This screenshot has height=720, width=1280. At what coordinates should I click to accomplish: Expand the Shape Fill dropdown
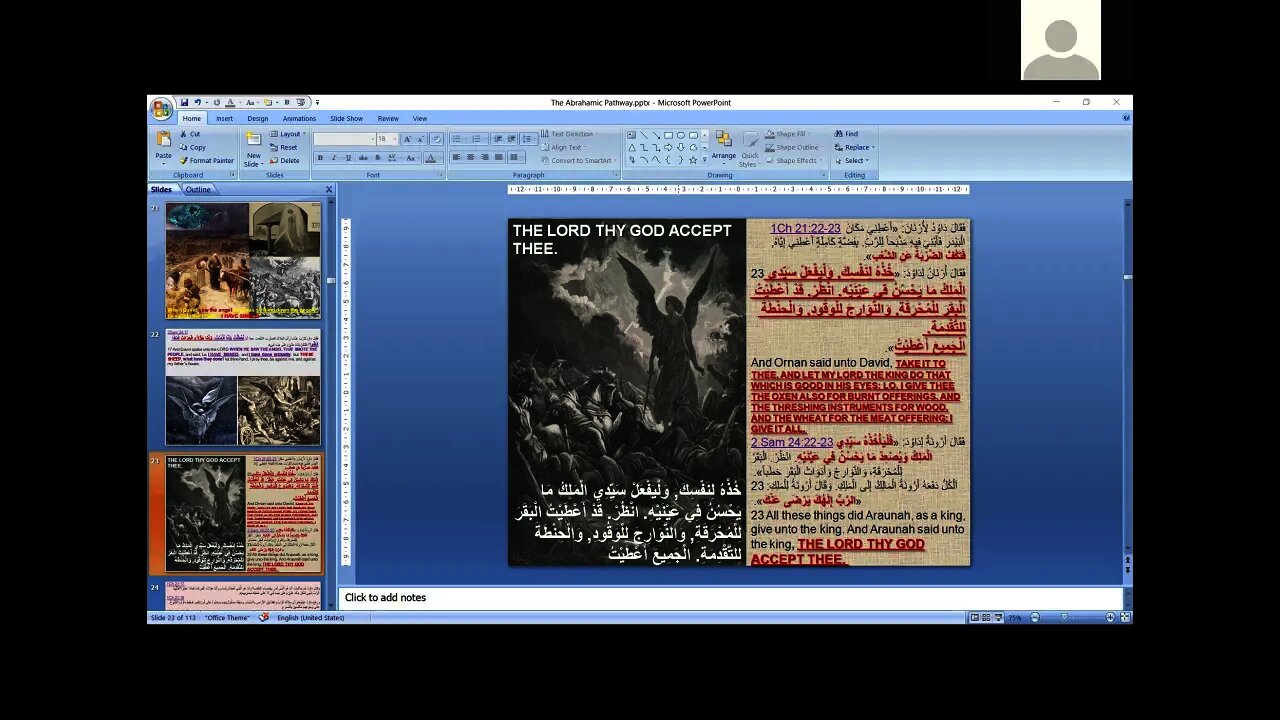[789, 134]
